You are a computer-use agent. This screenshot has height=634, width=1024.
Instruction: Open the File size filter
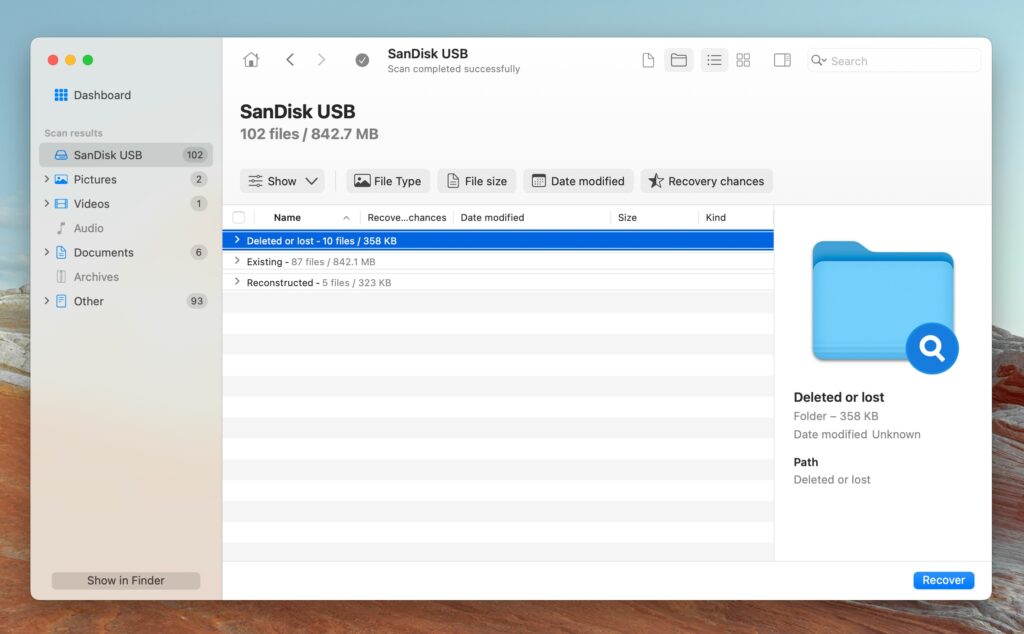476,181
